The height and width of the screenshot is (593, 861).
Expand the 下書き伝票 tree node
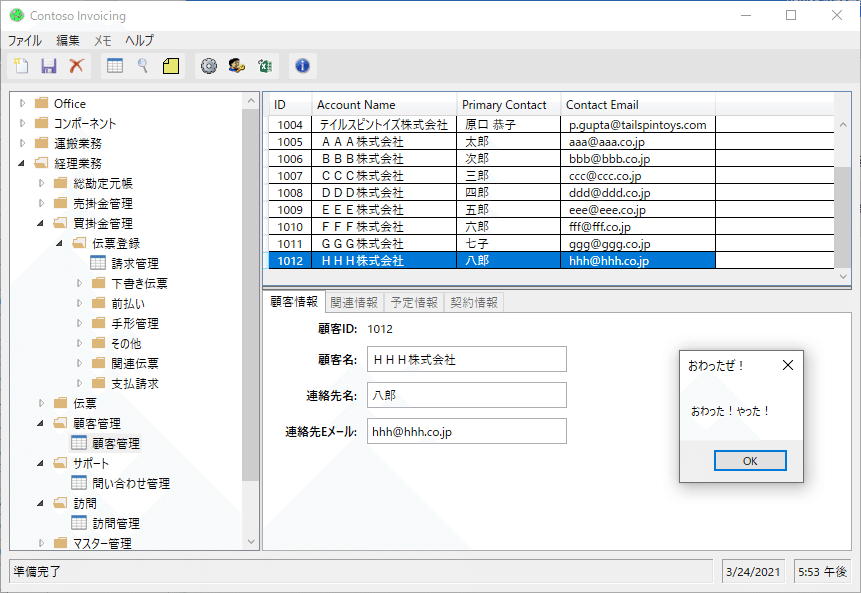[x=80, y=283]
